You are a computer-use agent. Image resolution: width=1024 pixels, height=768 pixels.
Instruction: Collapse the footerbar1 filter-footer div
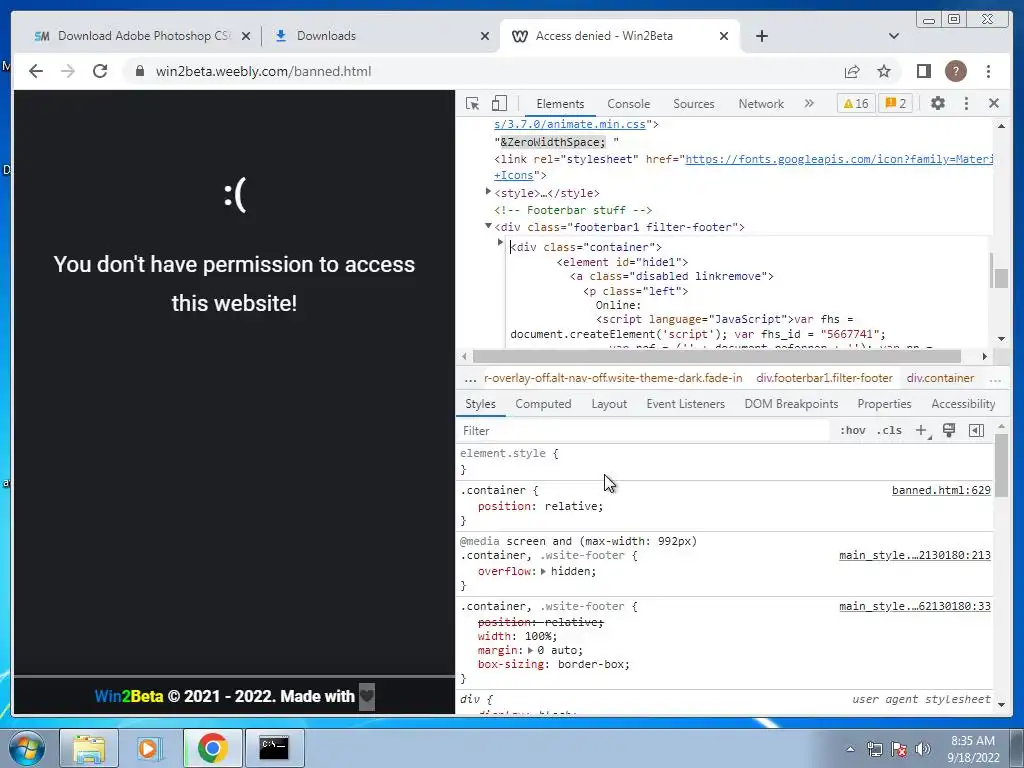[x=488, y=226]
